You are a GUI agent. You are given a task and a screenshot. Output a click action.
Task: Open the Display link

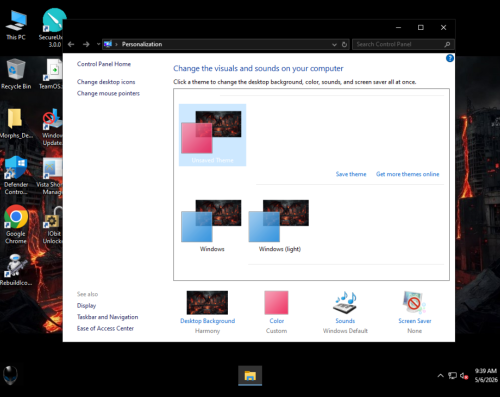(x=86, y=306)
